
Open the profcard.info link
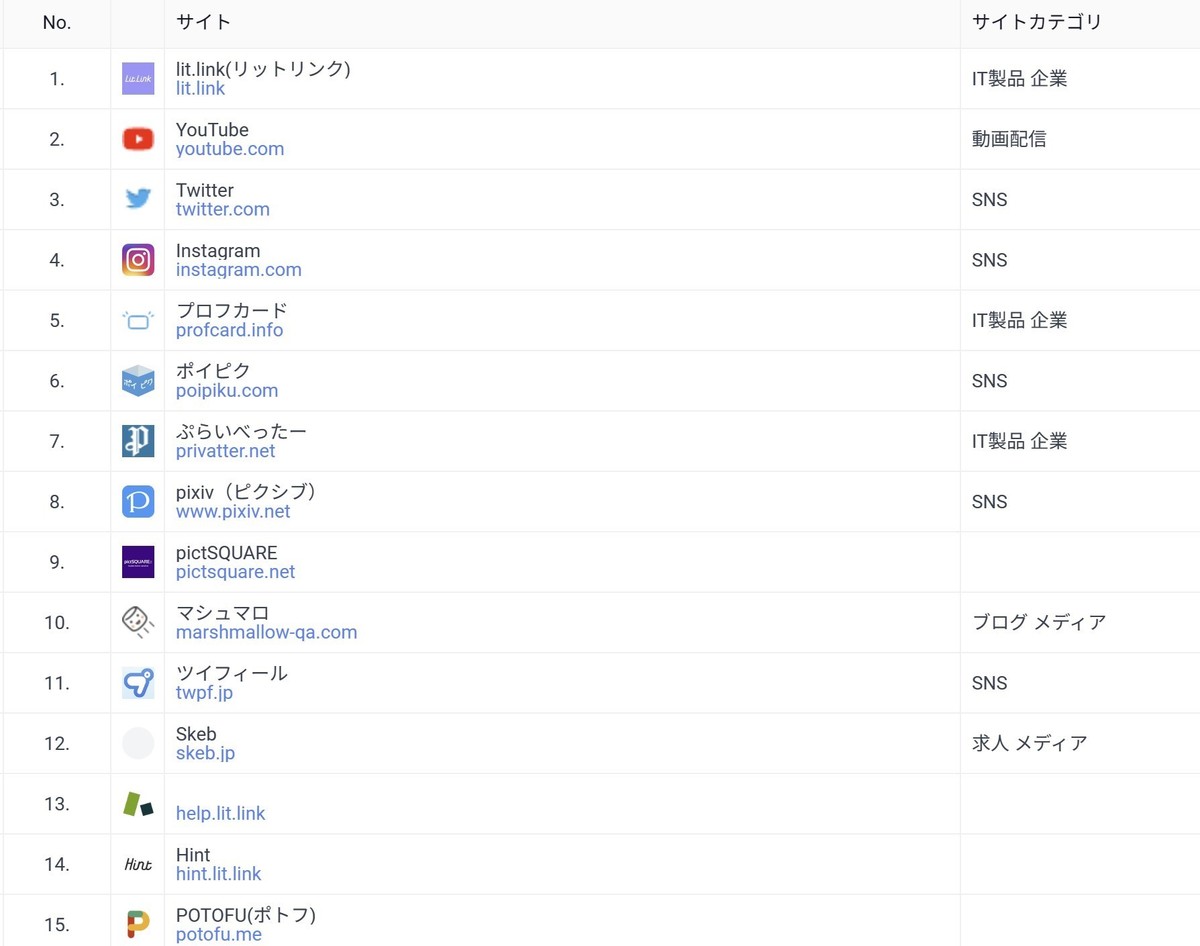229,330
